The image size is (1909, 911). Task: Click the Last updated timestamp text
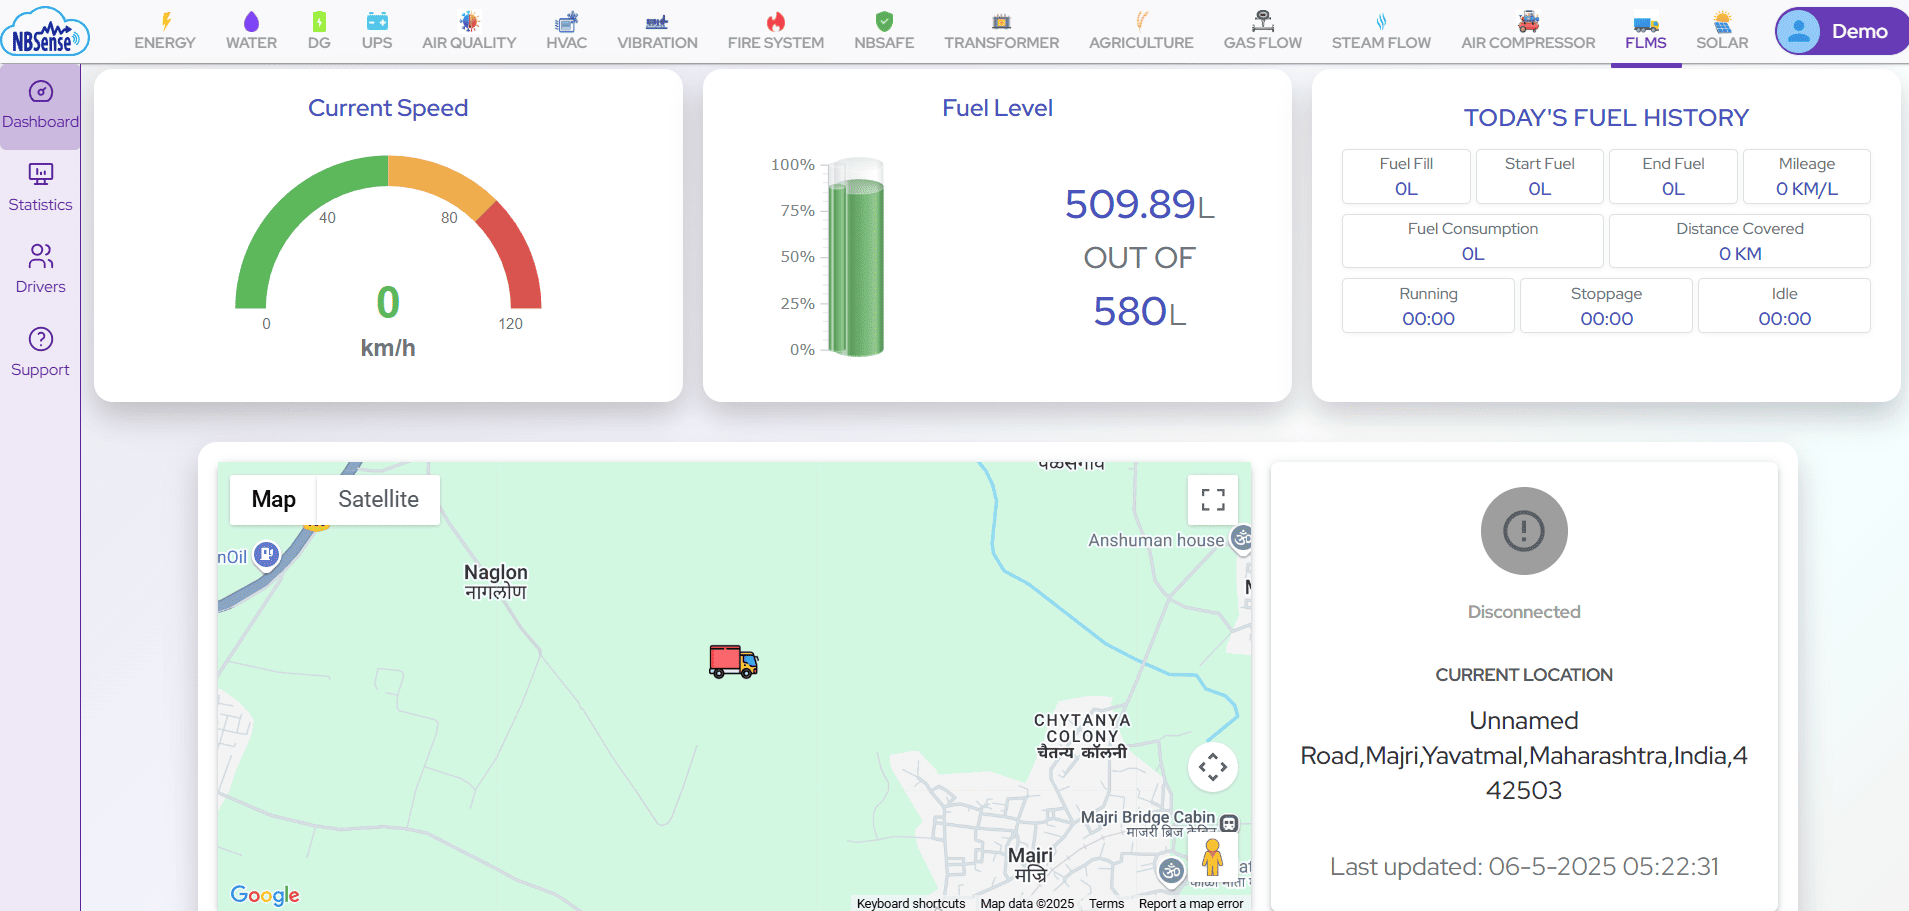point(1524,866)
